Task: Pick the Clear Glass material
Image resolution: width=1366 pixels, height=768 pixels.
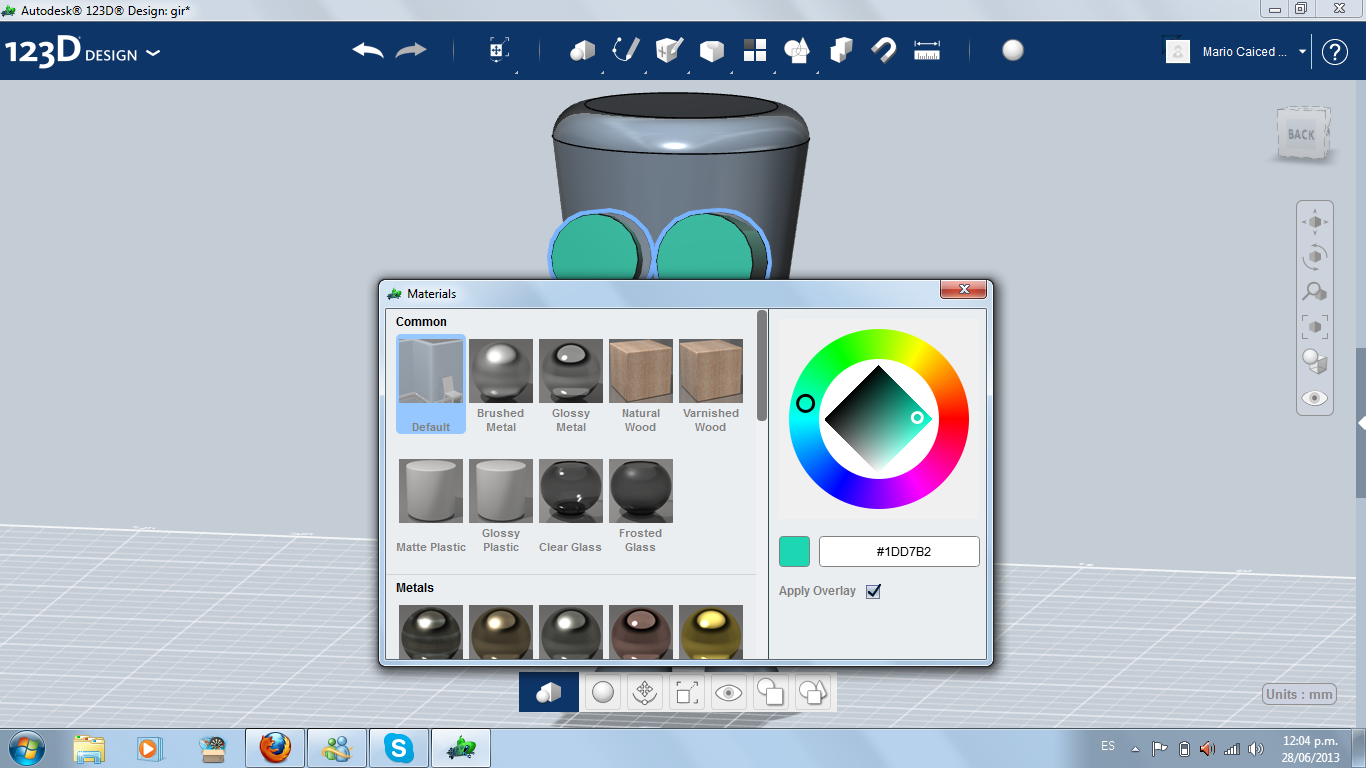Action: 571,505
